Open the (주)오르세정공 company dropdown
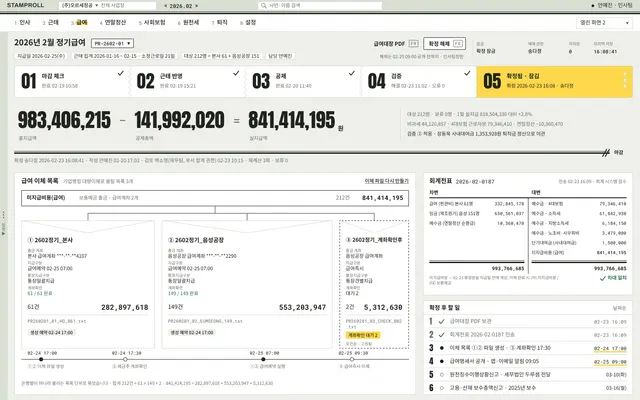This screenshot has height=400, width=640. point(80,6)
